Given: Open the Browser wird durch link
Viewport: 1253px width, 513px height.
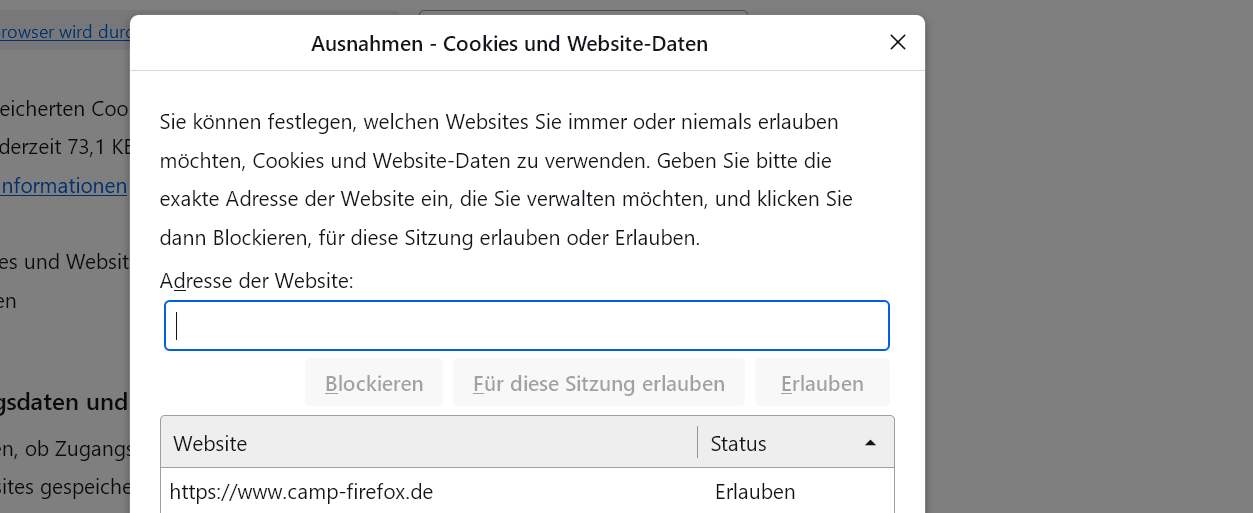Looking at the screenshot, I should click(x=66, y=31).
